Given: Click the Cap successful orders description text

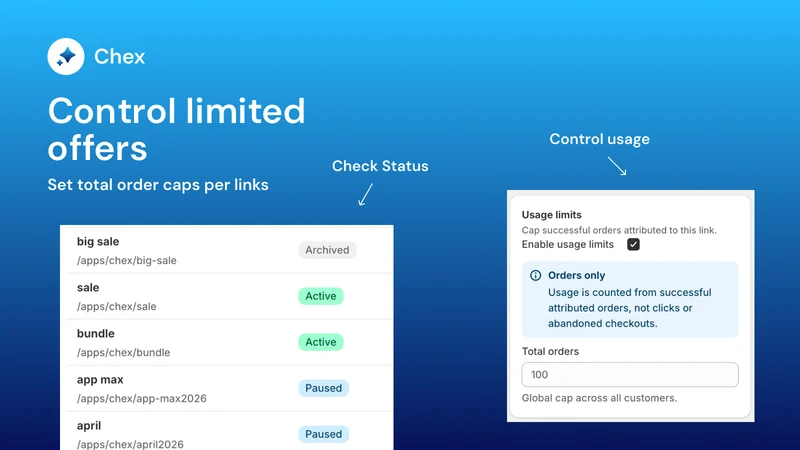Looking at the screenshot, I should (x=619, y=230).
